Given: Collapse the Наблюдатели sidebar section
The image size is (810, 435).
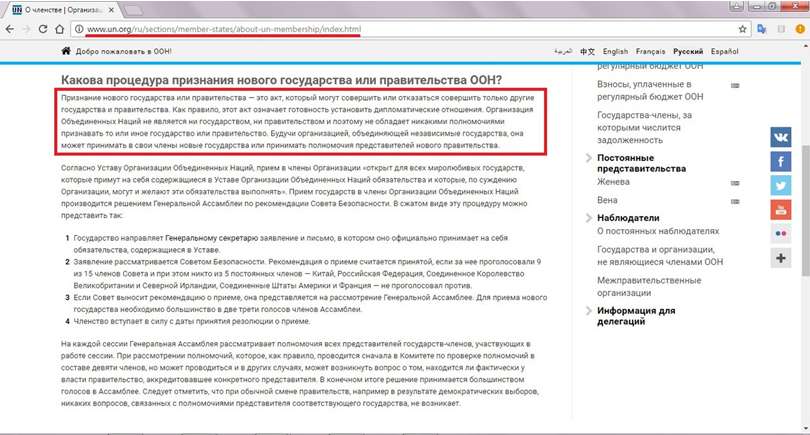Looking at the screenshot, I should coord(589,216).
